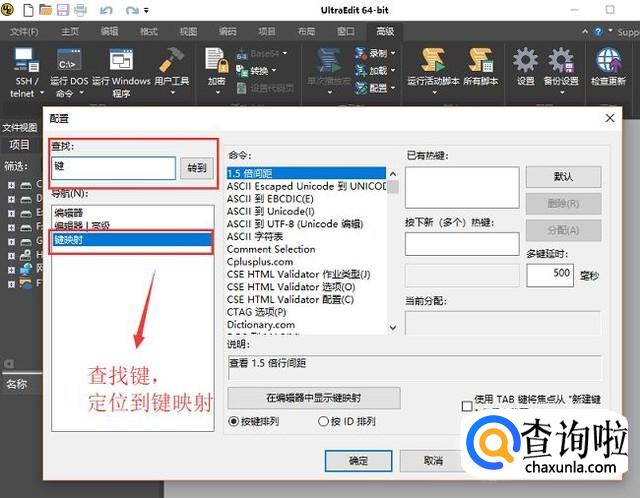The height and width of the screenshot is (498, 640).
Task: Click the 备份设置 gear icon
Action: (x=561, y=60)
